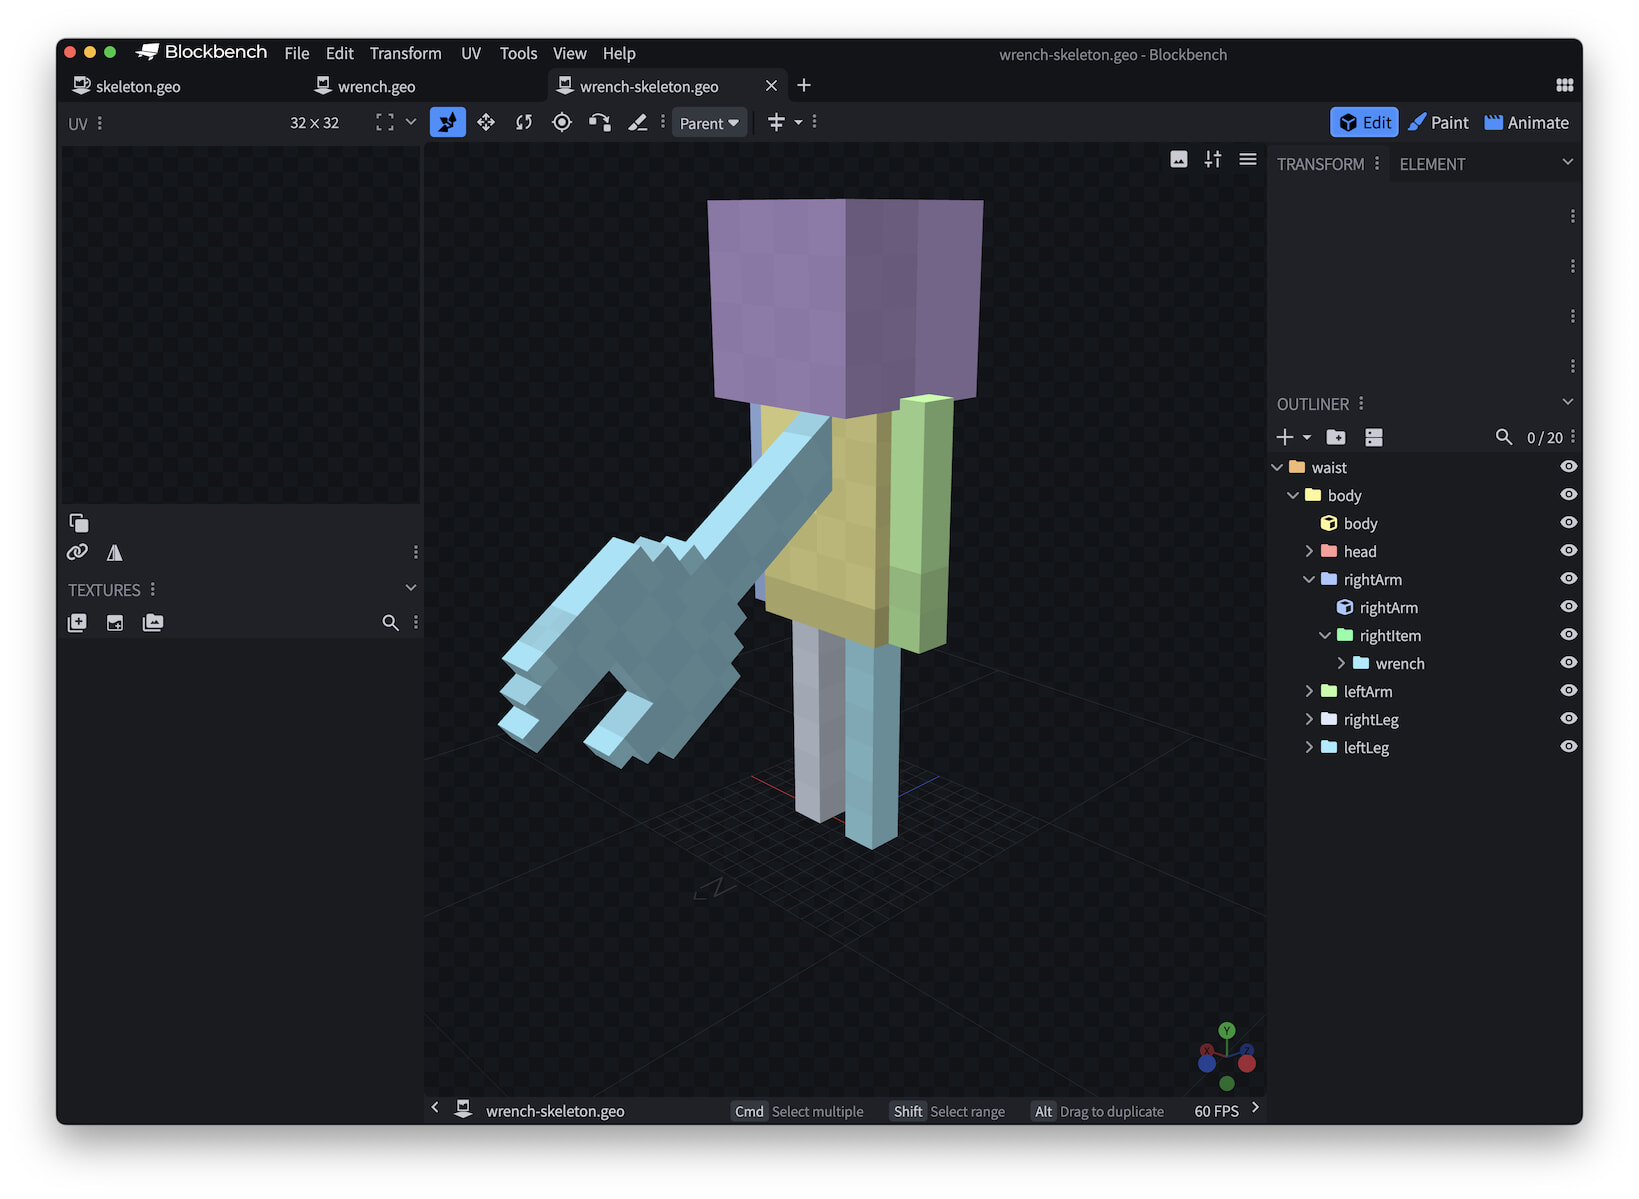The image size is (1639, 1199).
Task: Hide the leftArm group
Action: pos(1569,691)
